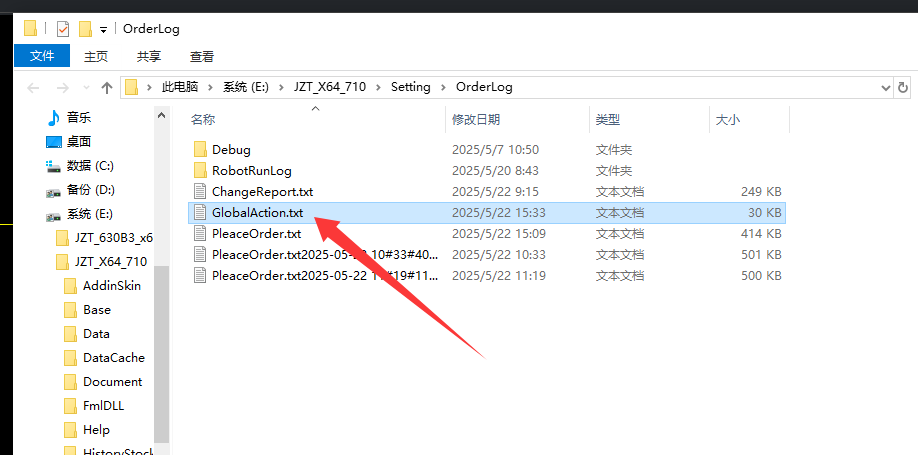The width and height of the screenshot is (918, 455).
Task: Sort files by 修改日期 column header
Action: click(x=475, y=120)
